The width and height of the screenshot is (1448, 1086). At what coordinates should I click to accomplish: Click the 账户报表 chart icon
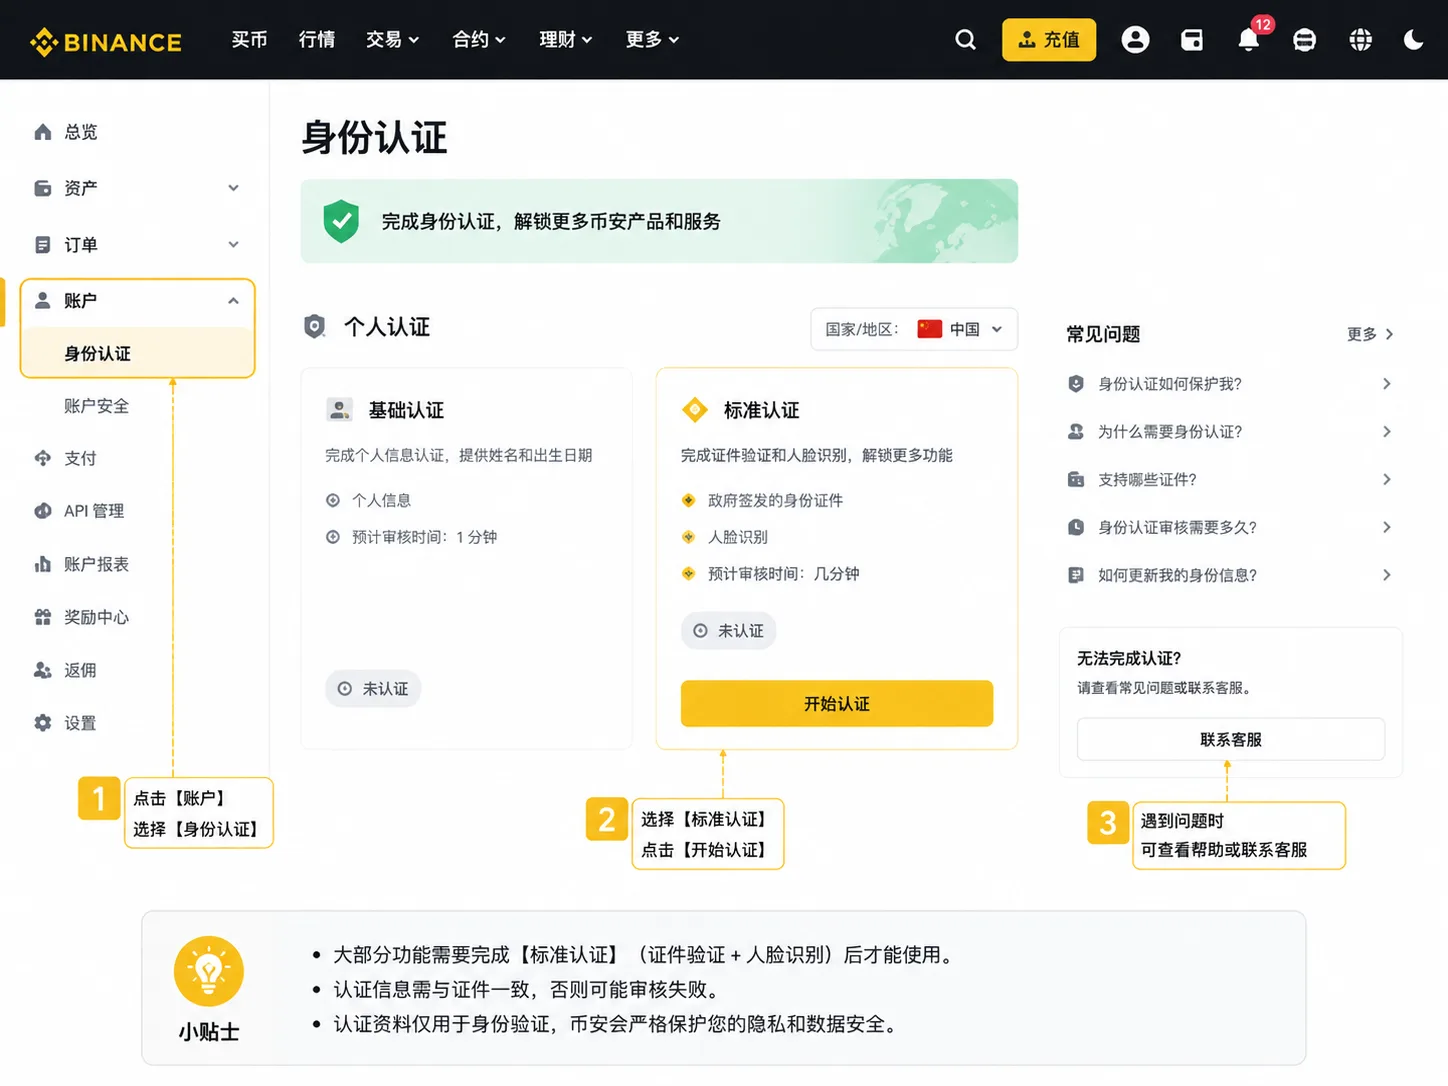[x=42, y=564]
